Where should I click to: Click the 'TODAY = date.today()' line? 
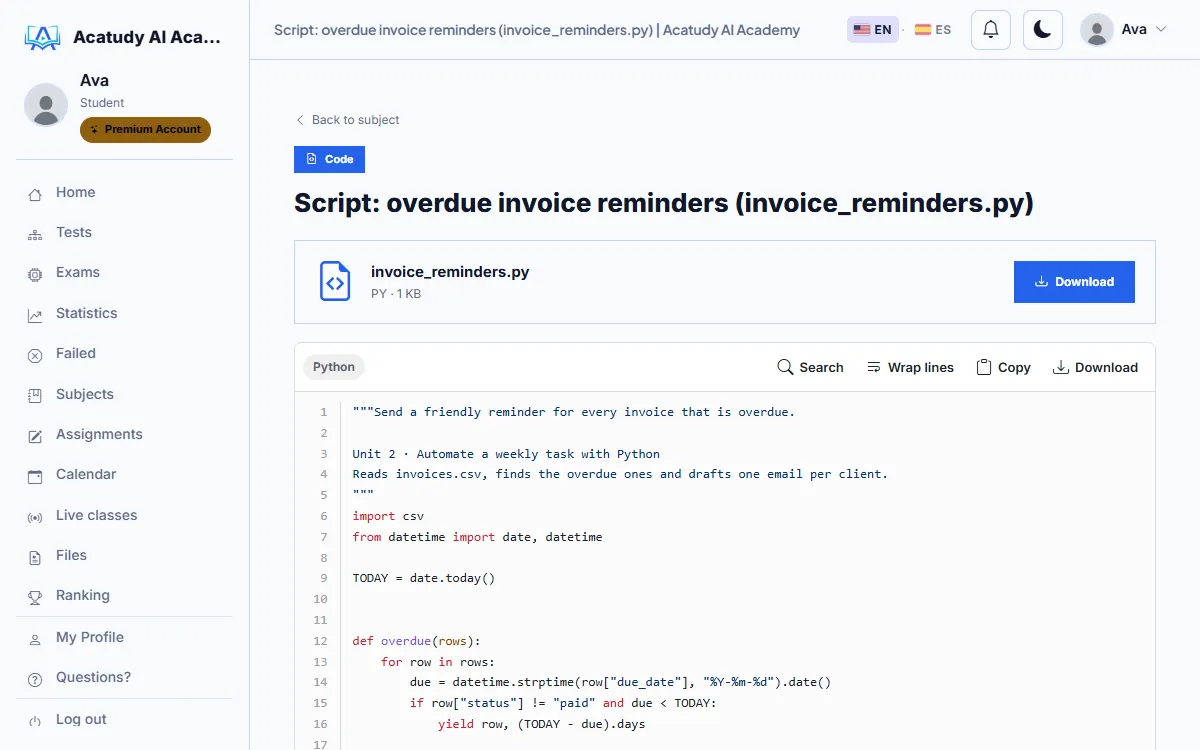click(424, 578)
